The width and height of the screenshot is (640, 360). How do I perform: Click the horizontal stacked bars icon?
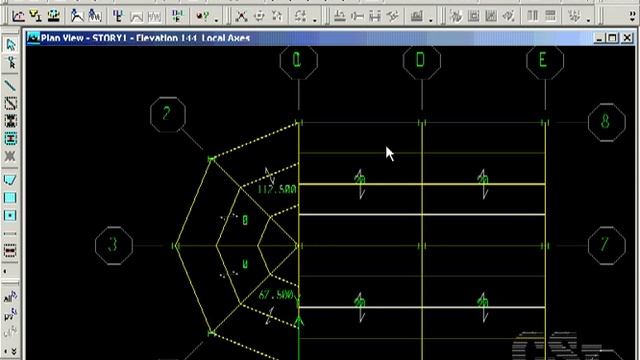550,16
